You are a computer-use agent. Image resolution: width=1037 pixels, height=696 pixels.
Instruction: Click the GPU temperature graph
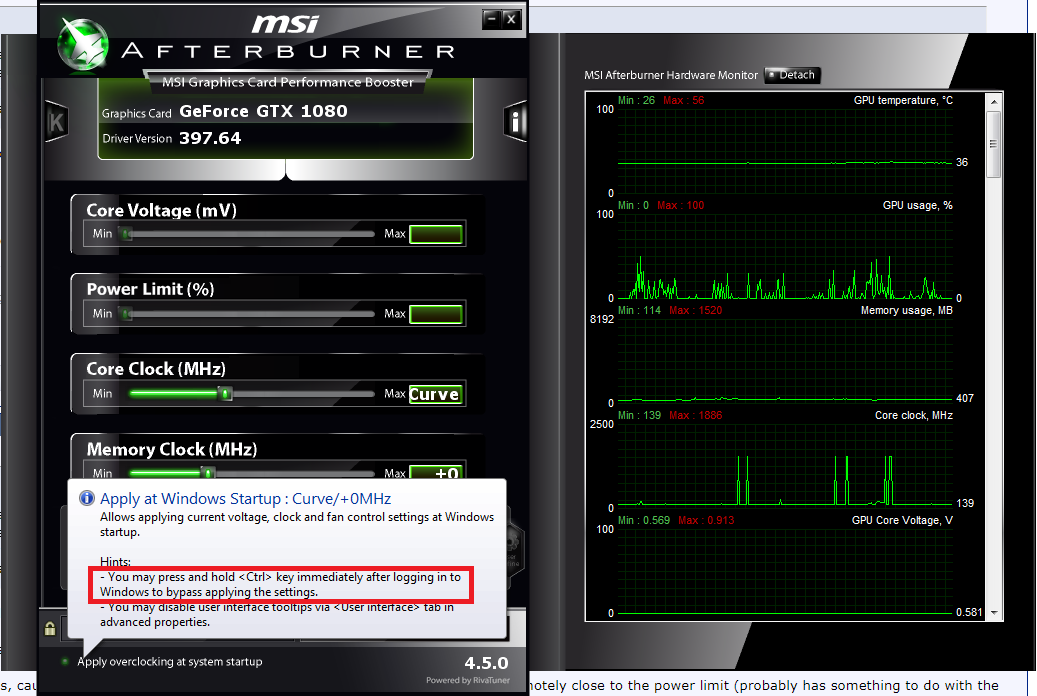785,151
